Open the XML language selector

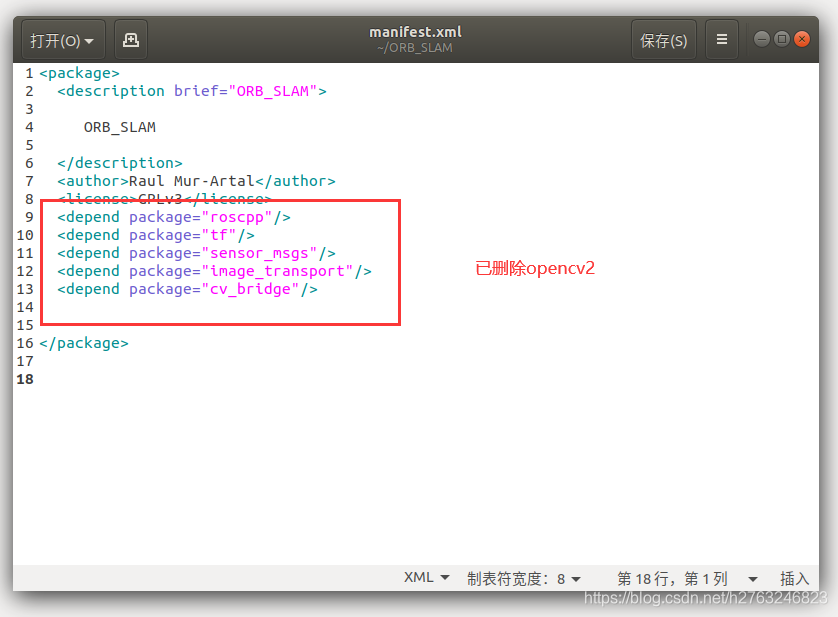pyautogui.click(x=426, y=578)
